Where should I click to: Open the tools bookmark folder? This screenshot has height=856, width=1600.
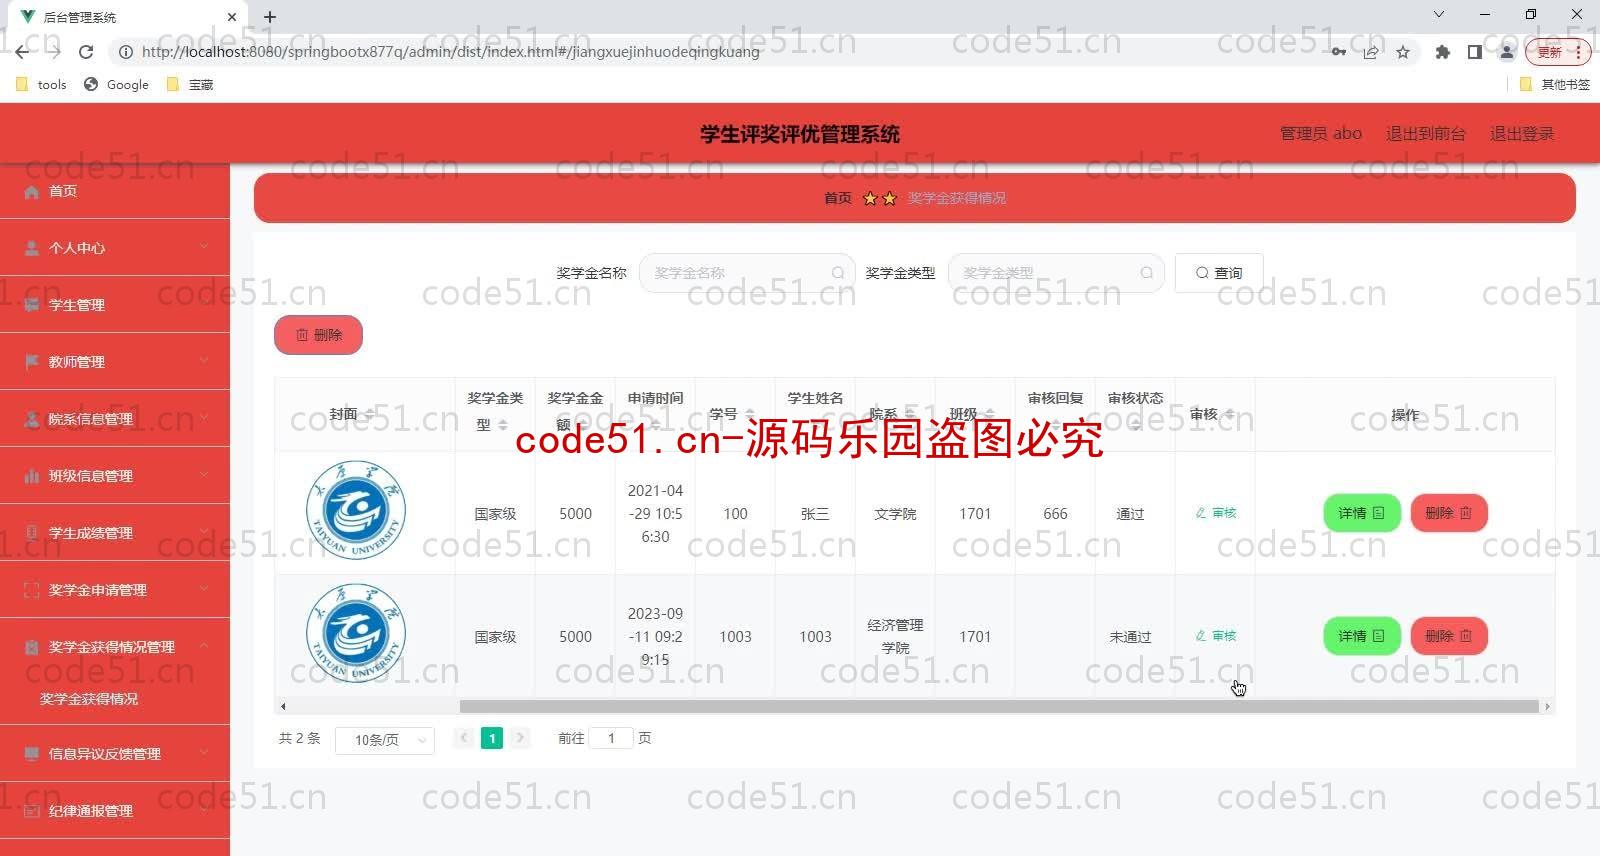[42, 85]
